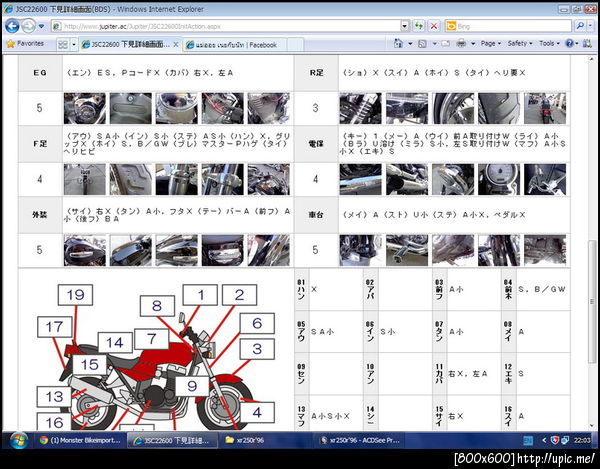
Task: Click diagram label number 6
Action: 257,324
